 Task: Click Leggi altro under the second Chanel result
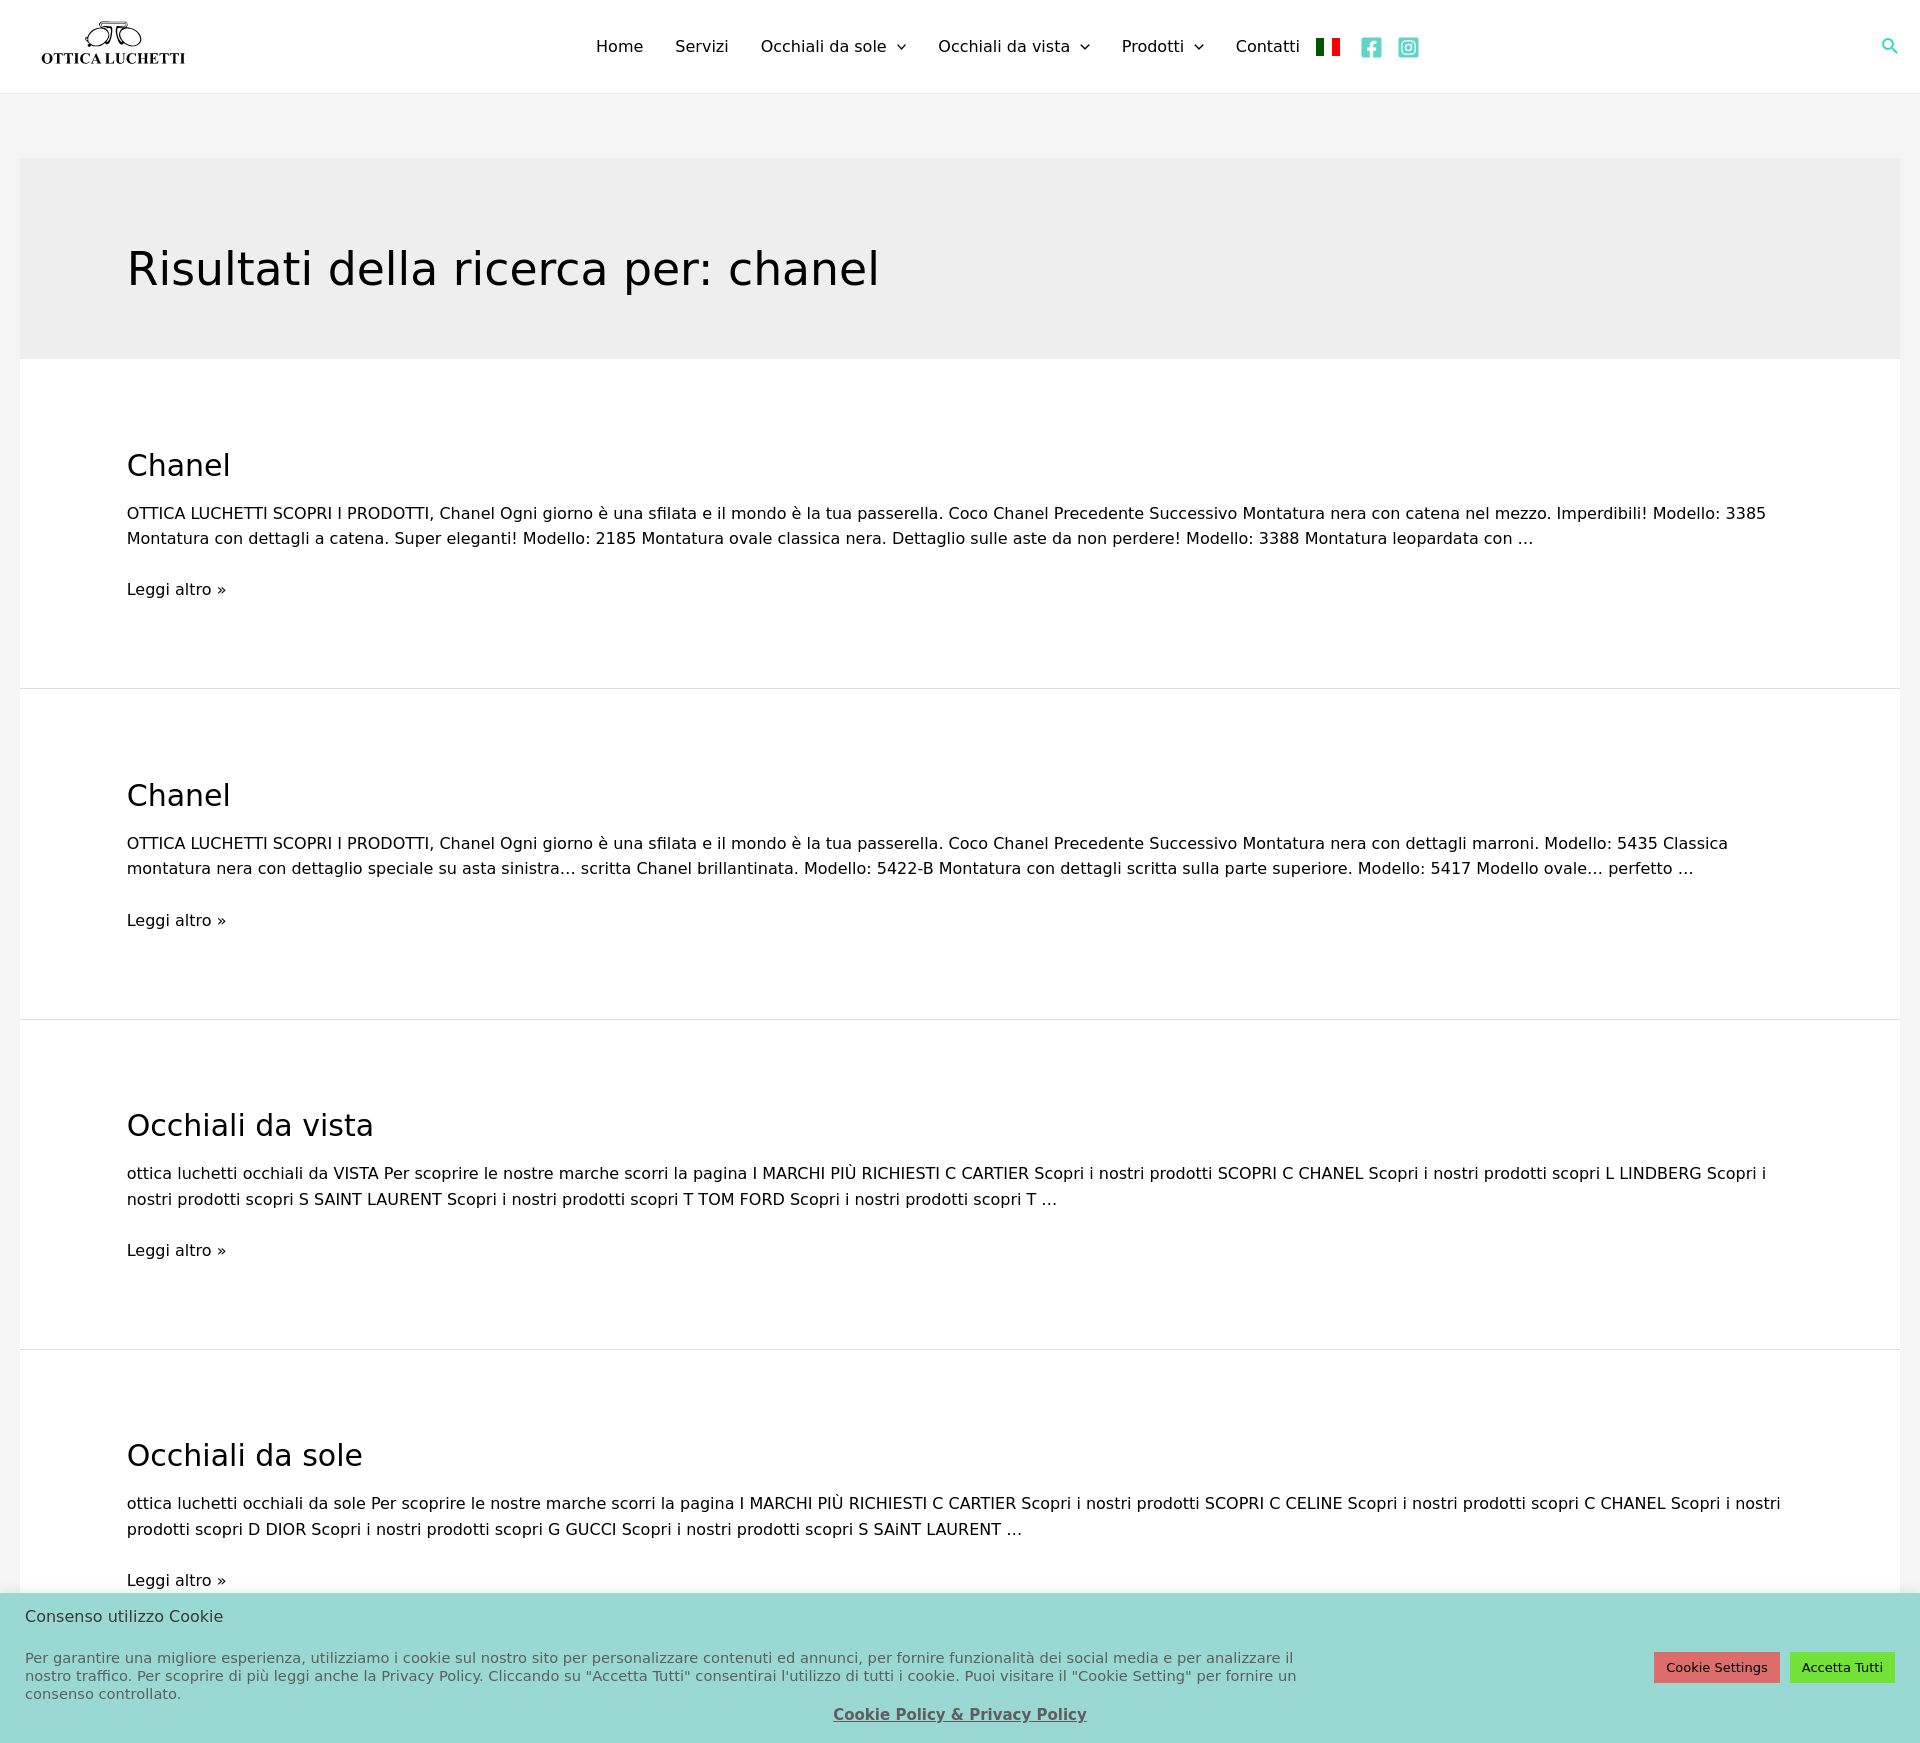(176, 920)
